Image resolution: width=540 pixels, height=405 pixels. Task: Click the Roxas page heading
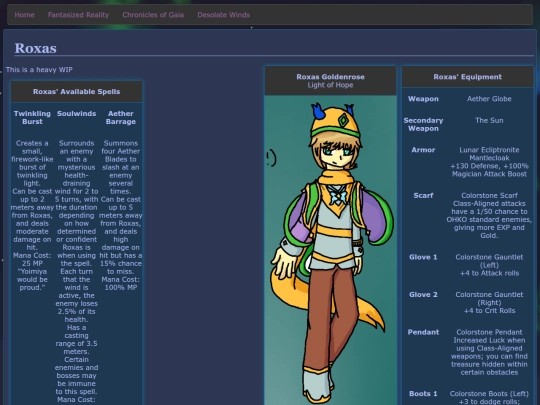coord(35,48)
